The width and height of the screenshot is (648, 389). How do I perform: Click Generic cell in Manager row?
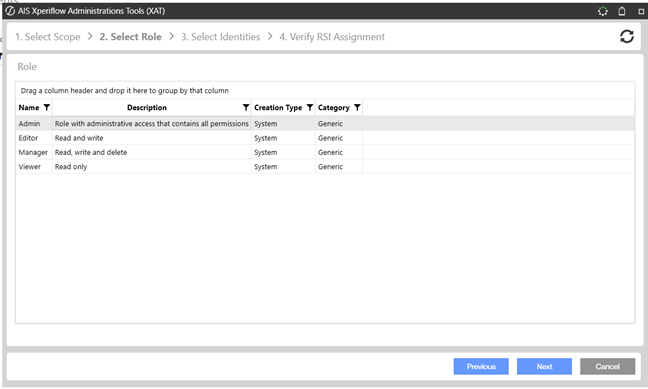(x=339, y=153)
